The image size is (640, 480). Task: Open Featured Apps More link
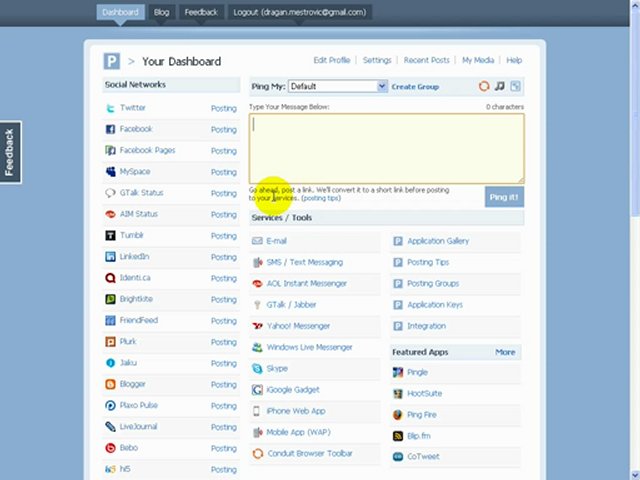[505, 352]
